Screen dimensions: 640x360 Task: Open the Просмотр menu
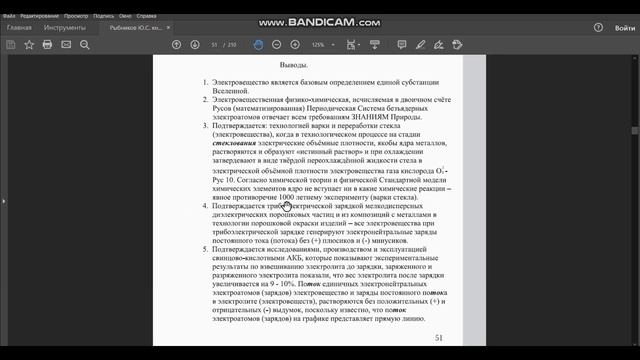tap(76, 16)
